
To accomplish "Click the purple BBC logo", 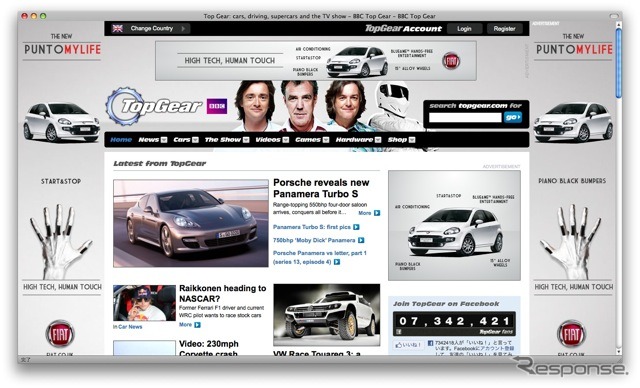I will [x=217, y=106].
